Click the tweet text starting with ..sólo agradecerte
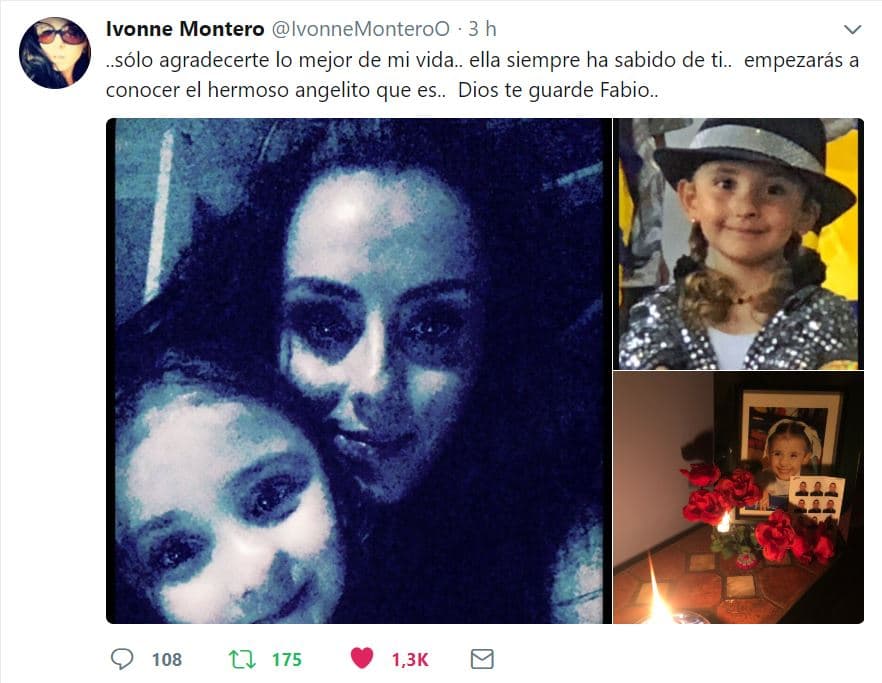 (x=482, y=75)
